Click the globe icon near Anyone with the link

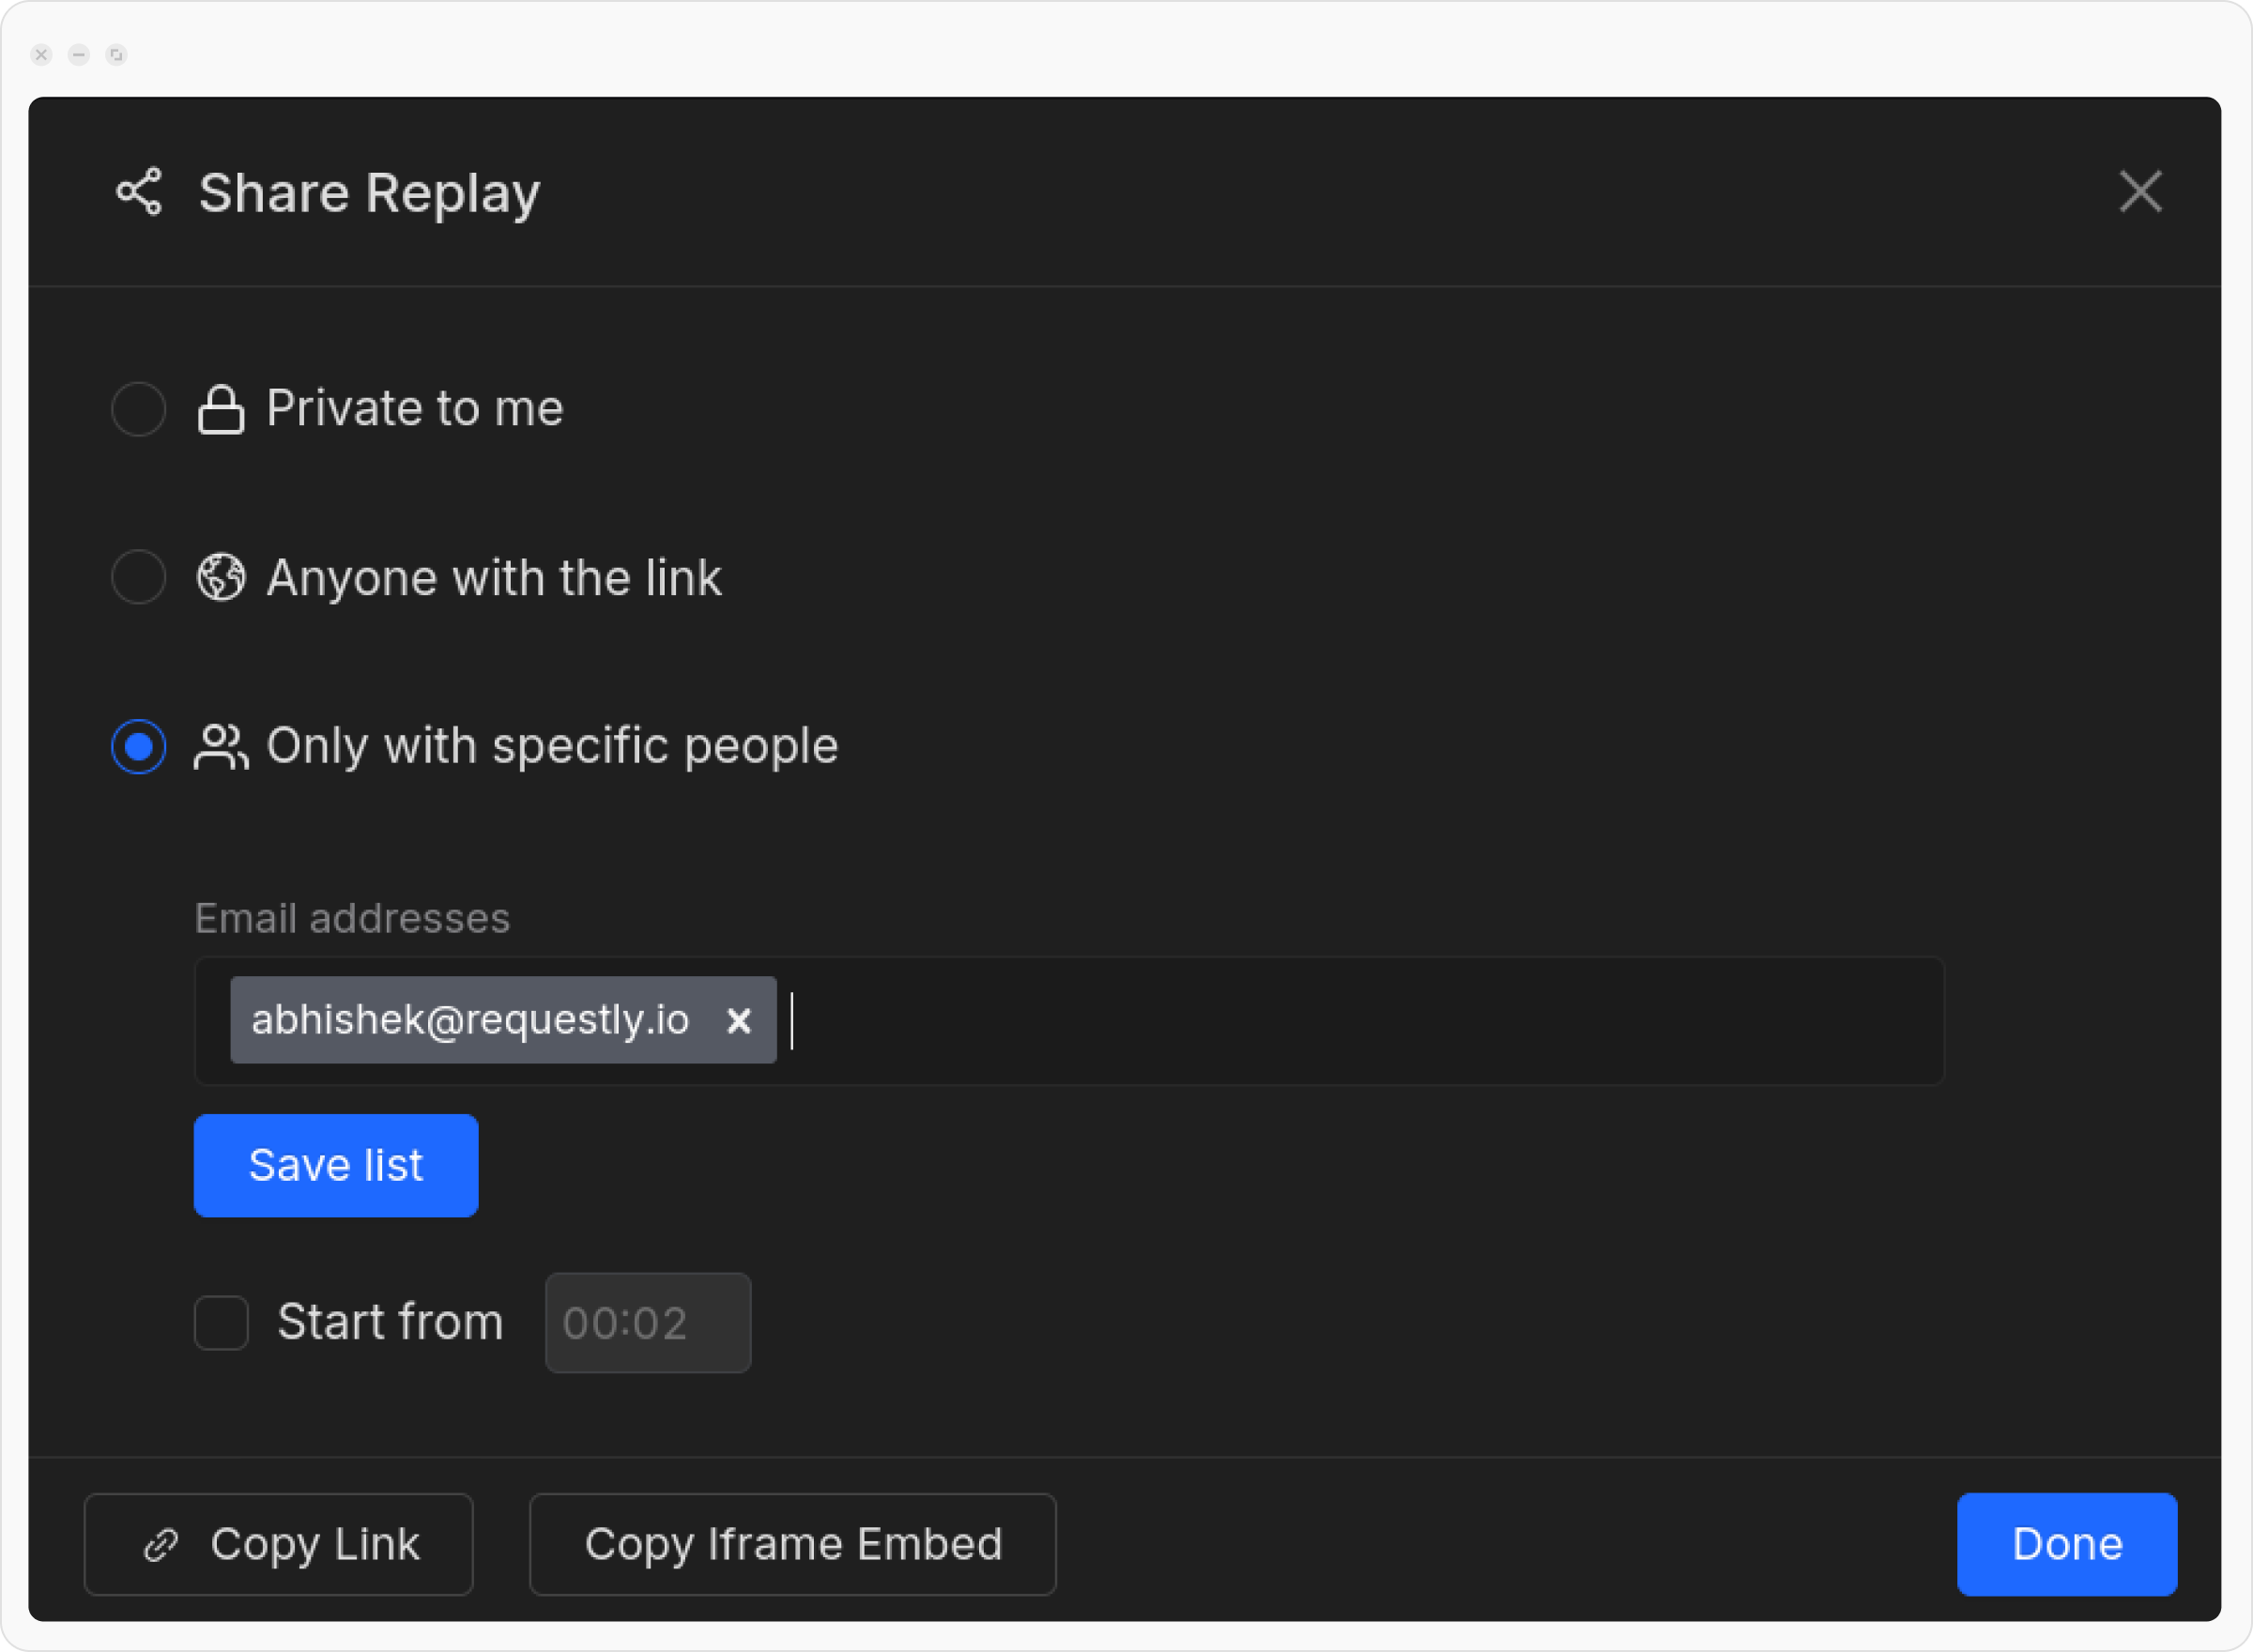[x=222, y=577]
